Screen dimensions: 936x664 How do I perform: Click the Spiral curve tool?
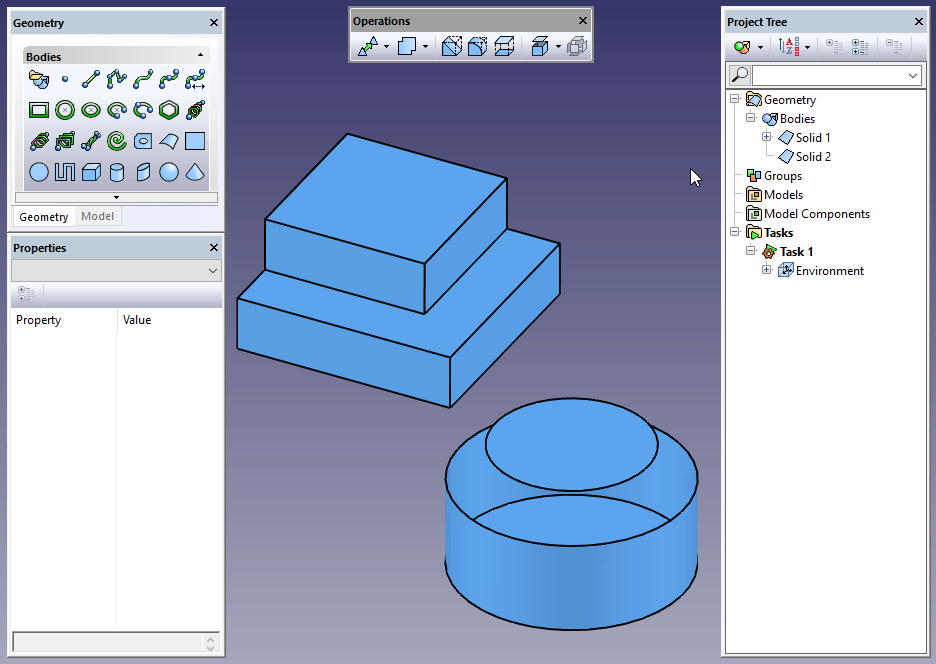tap(117, 141)
